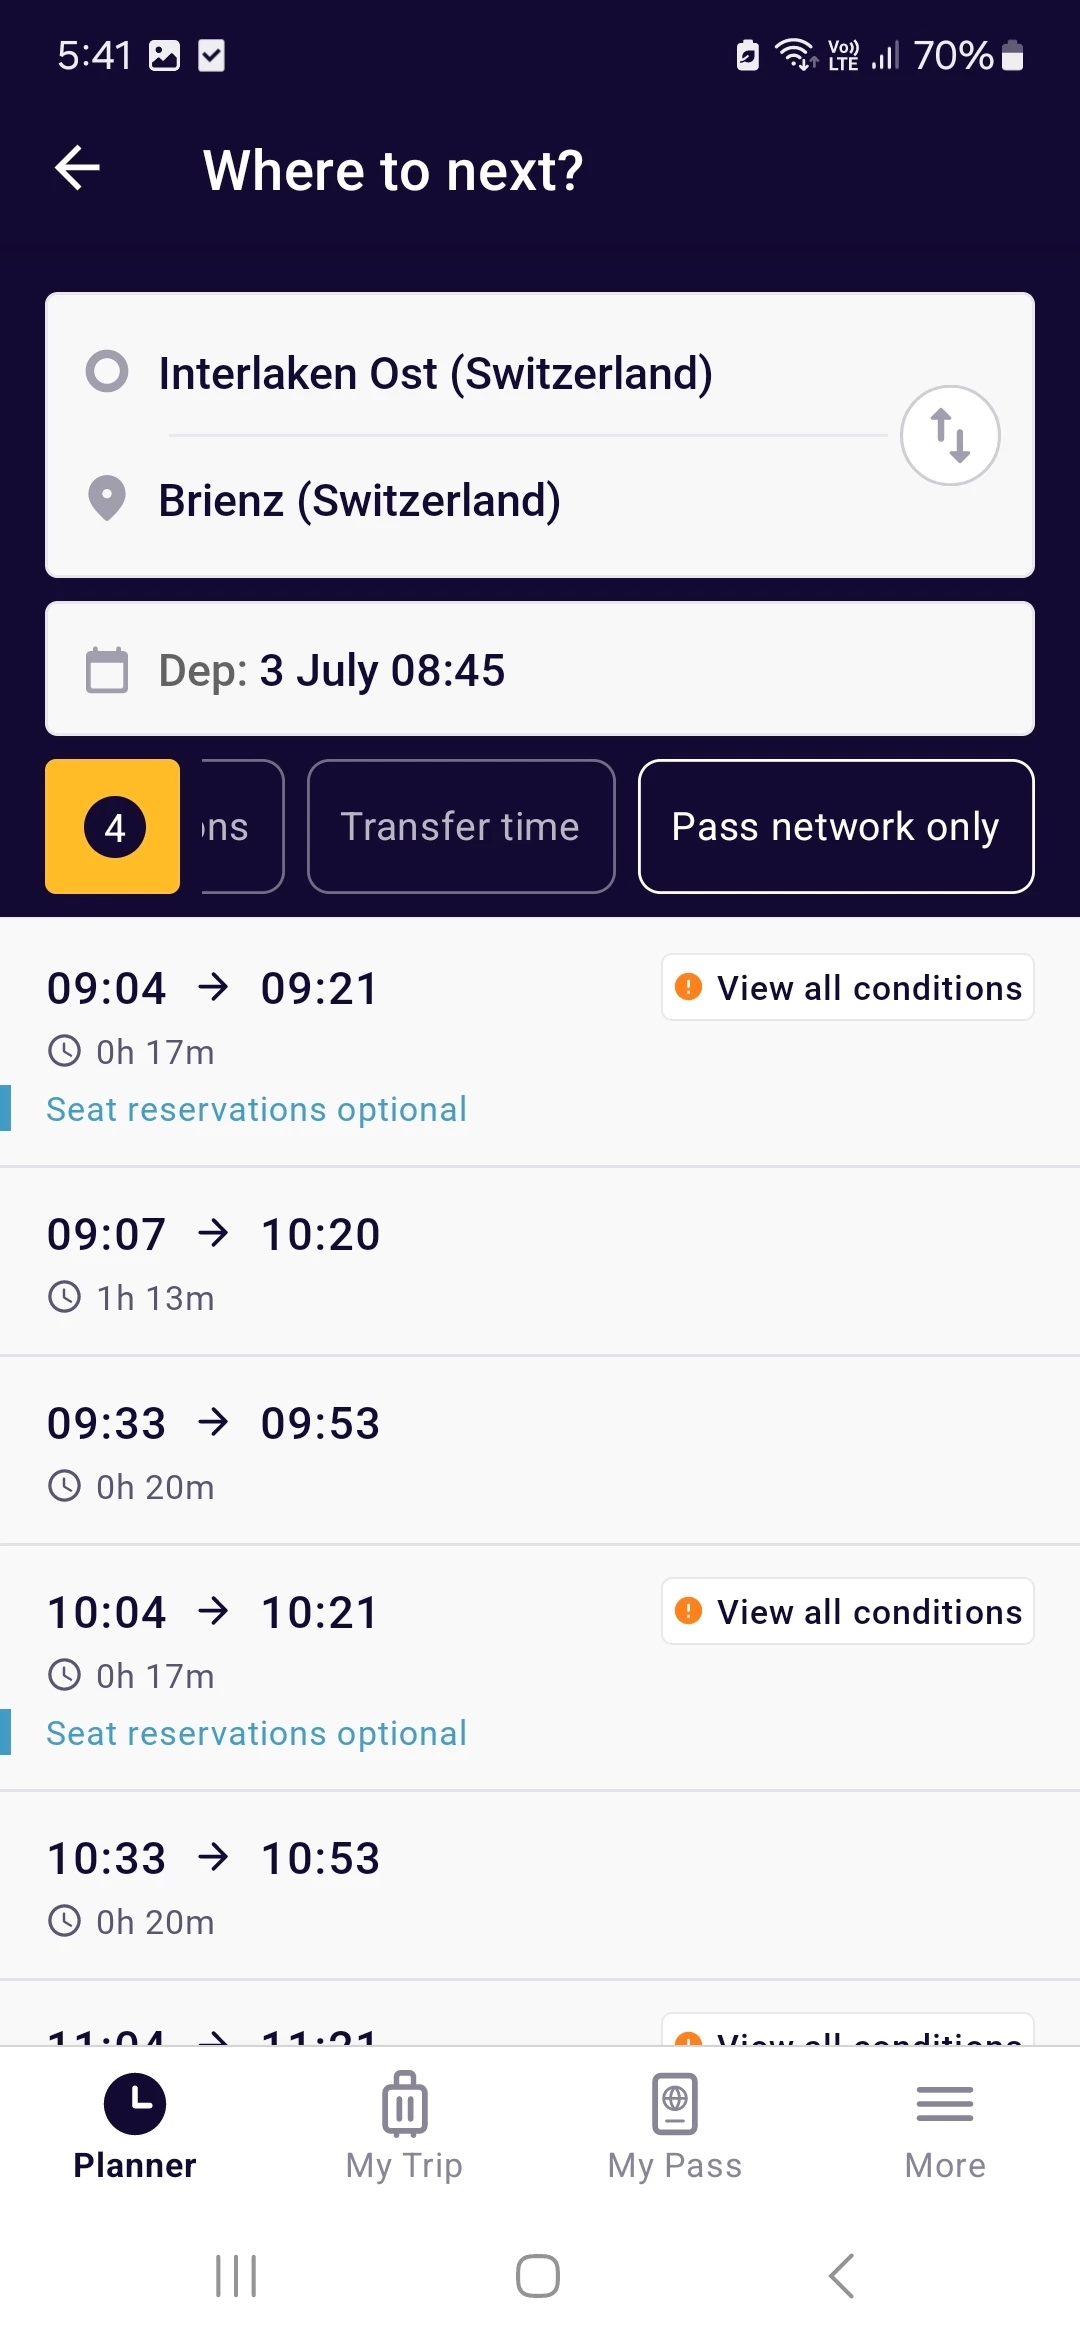The width and height of the screenshot is (1080, 2340).
Task: Open My Pass tab
Action: point(675,2126)
